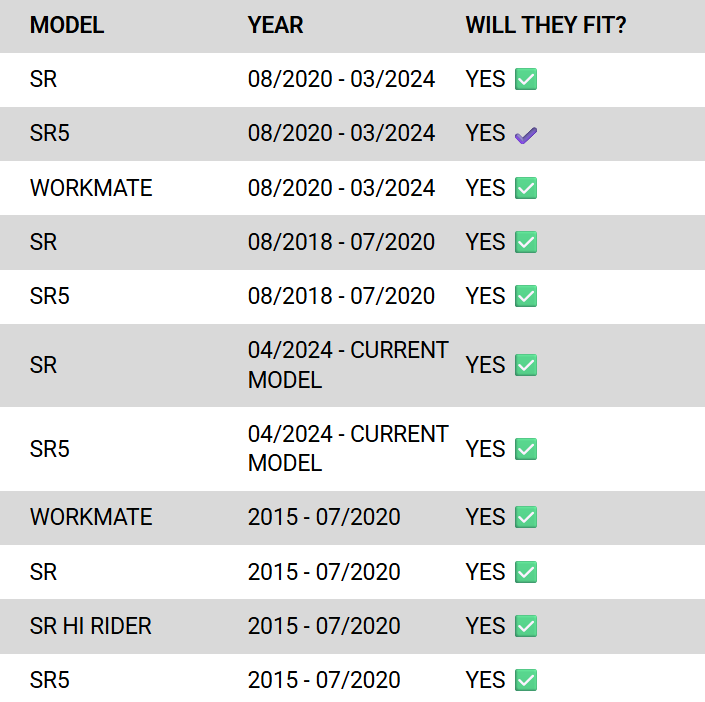Click the WORKMATE model name dated 08/2020 - 03/2024
The height and width of the screenshot is (702, 705).
point(91,188)
